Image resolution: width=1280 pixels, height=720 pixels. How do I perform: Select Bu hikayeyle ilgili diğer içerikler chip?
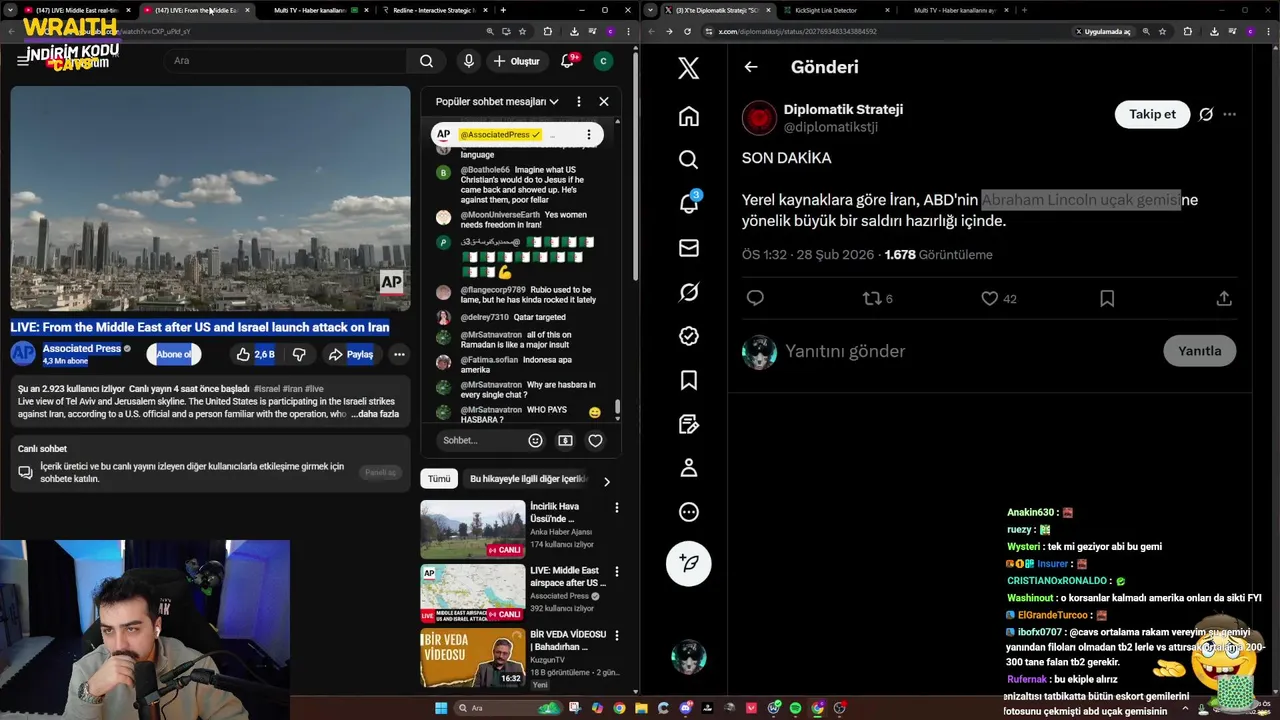coord(528,479)
